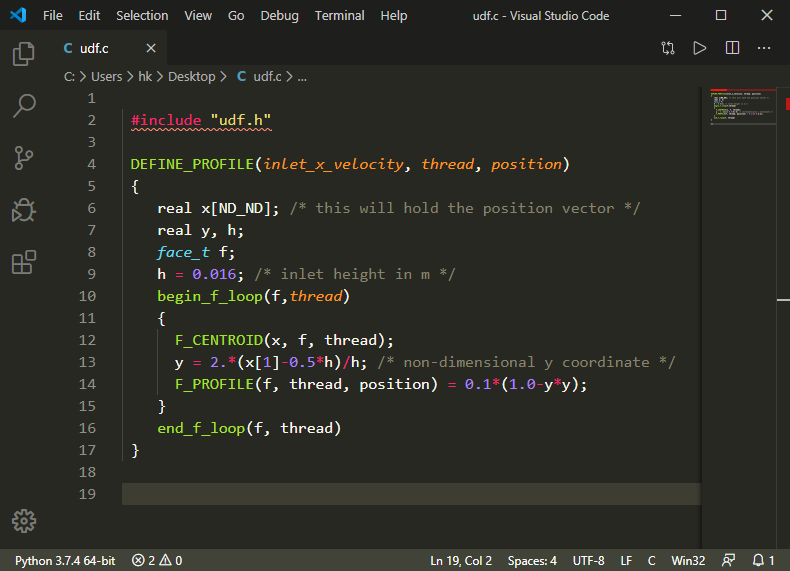Expand the hk breadcrumb
Screen dimensions: 790x571
click(145, 77)
